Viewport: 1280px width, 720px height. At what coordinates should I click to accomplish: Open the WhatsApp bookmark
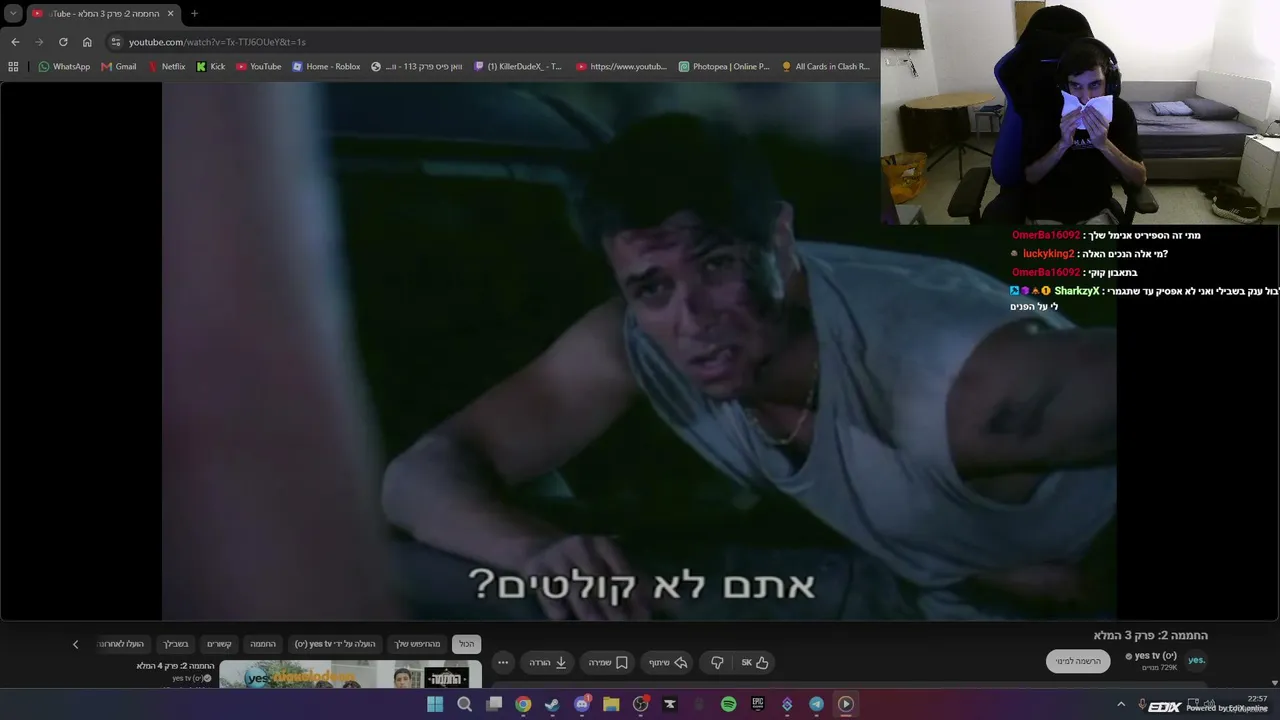pos(64,67)
